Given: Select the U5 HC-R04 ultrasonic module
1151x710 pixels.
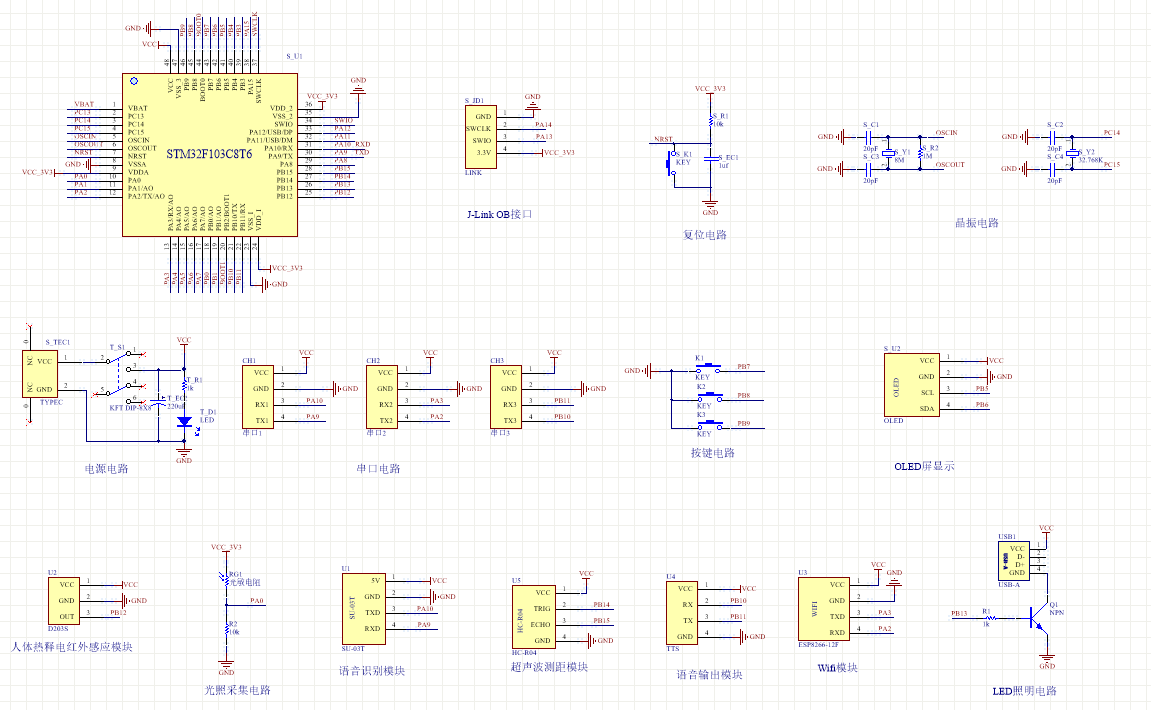Looking at the screenshot, I should click(x=533, y=617).
